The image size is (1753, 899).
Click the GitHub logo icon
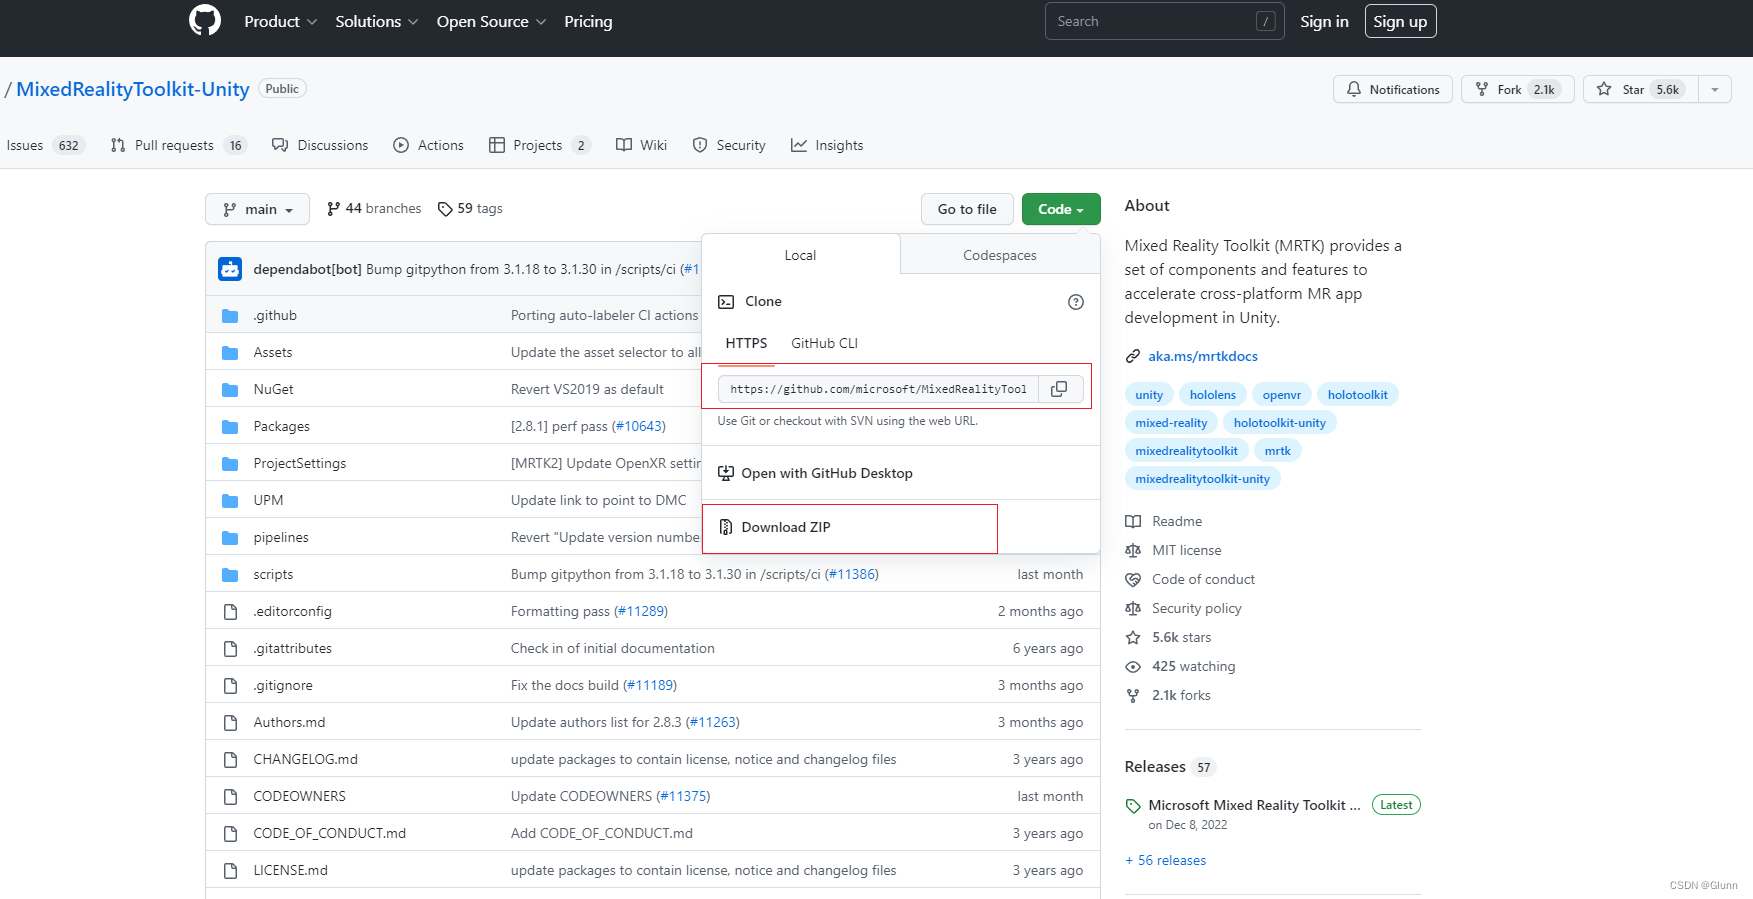click(x=205, y=20)
